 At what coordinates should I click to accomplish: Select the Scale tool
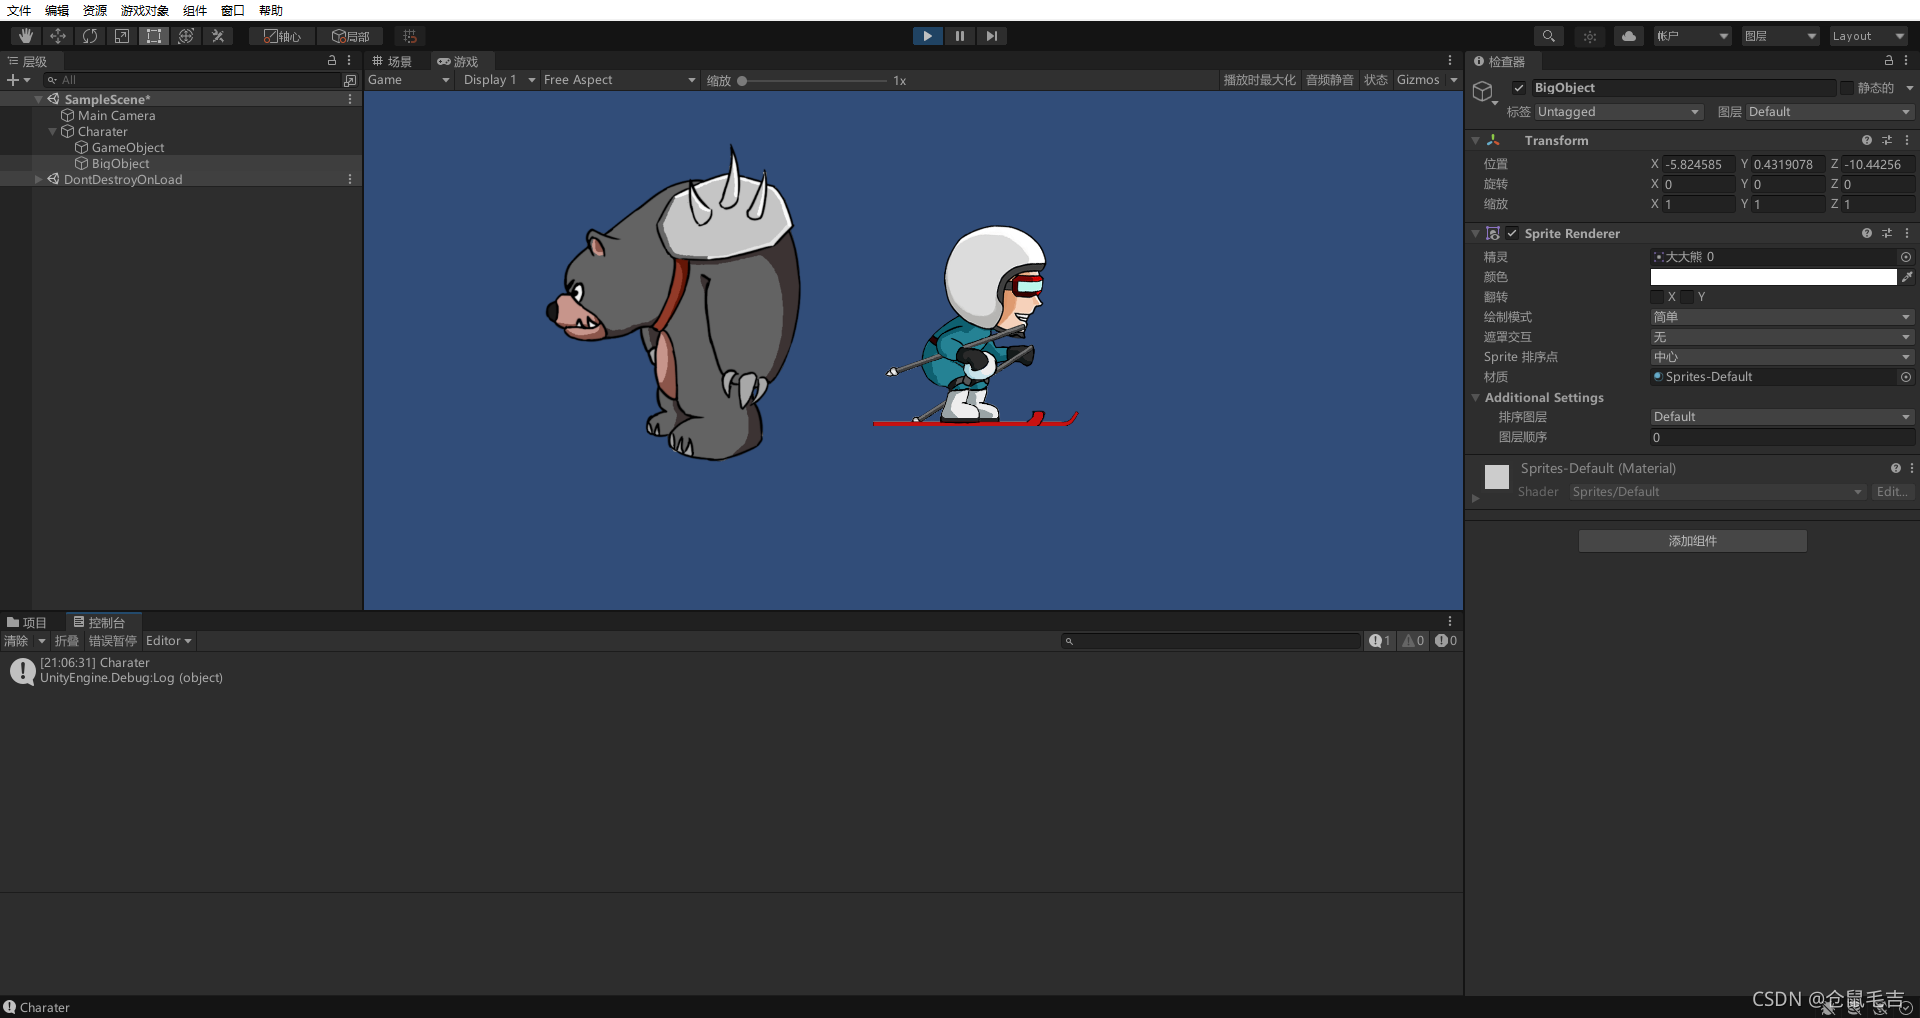[x=122, y=36]
